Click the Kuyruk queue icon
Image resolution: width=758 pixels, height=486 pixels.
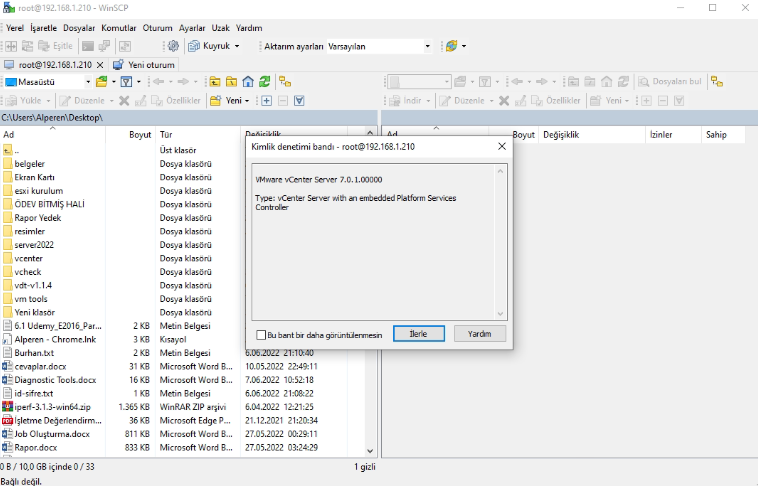(194, 46)
